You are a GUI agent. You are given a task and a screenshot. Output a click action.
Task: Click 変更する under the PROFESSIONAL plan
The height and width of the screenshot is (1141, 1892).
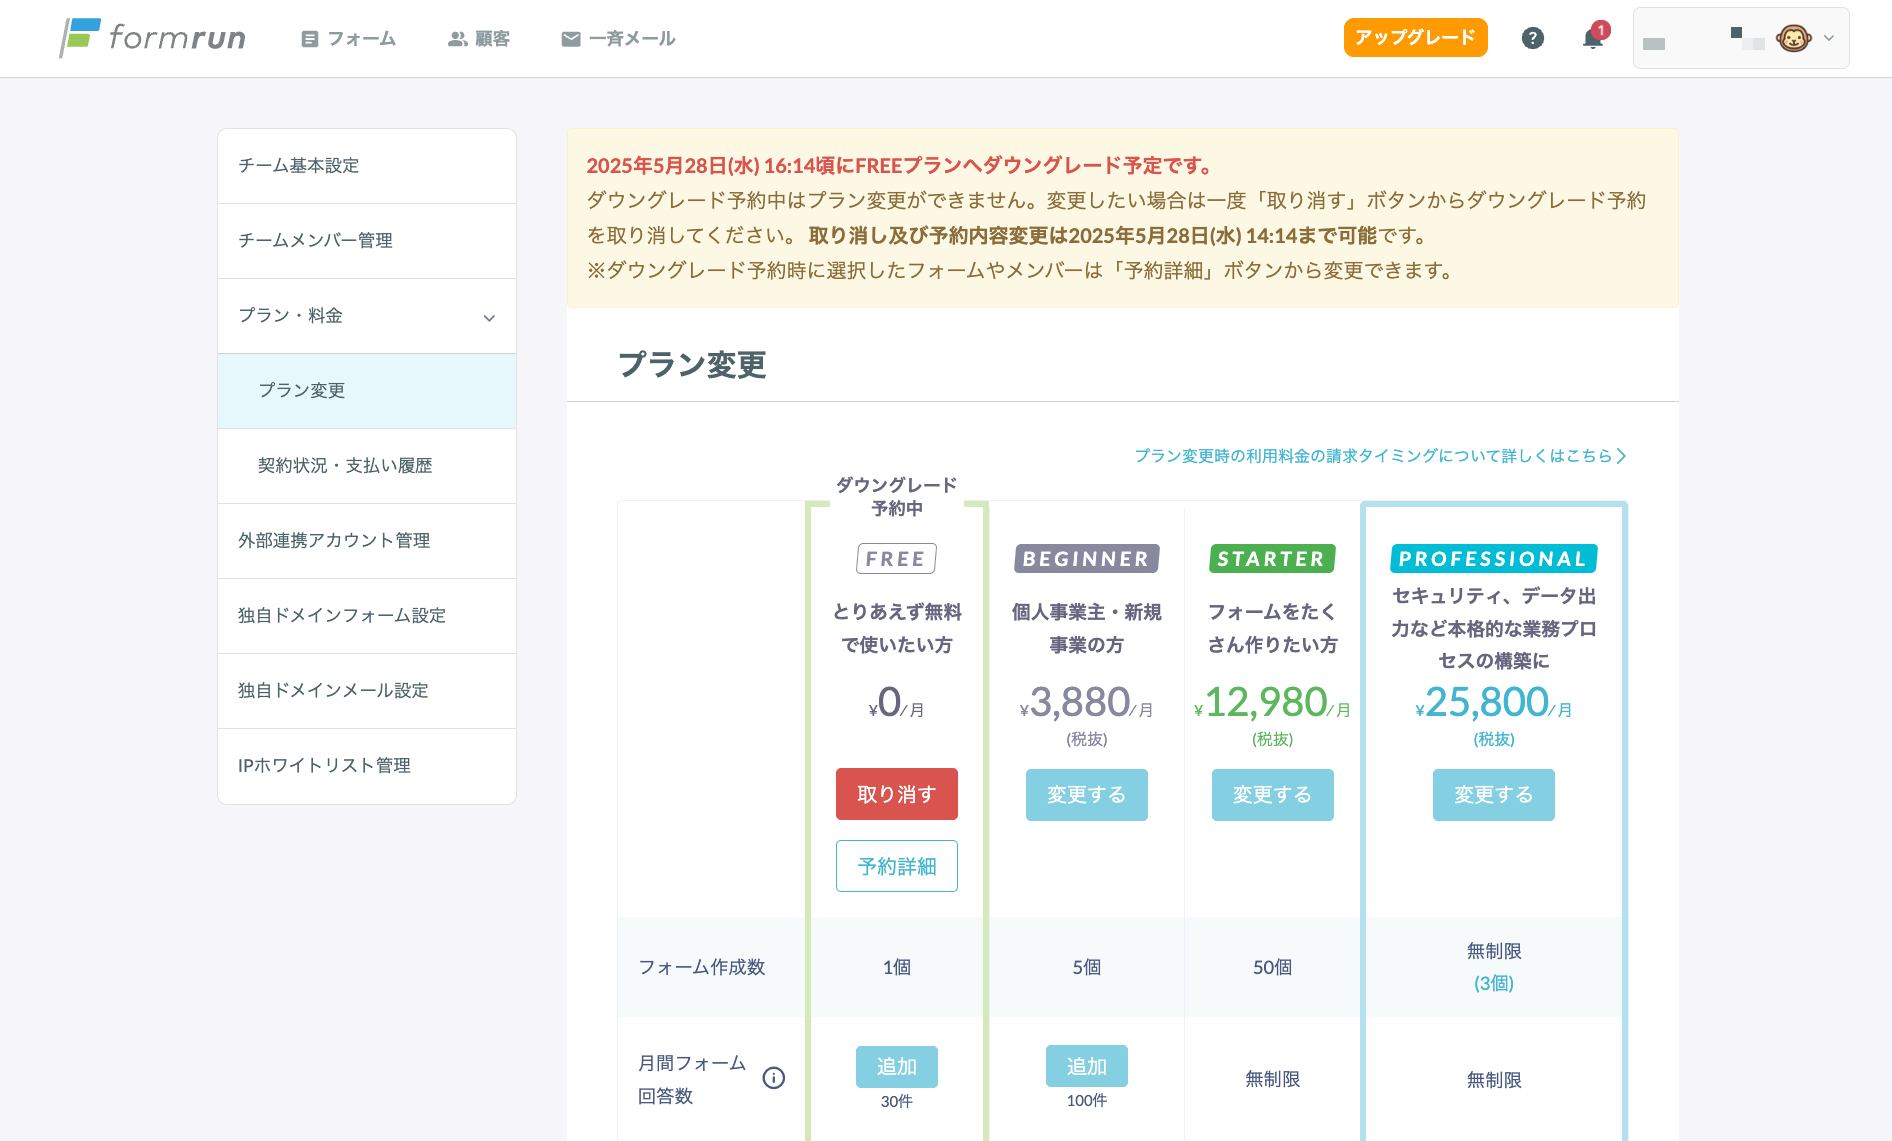[1493, 795]
